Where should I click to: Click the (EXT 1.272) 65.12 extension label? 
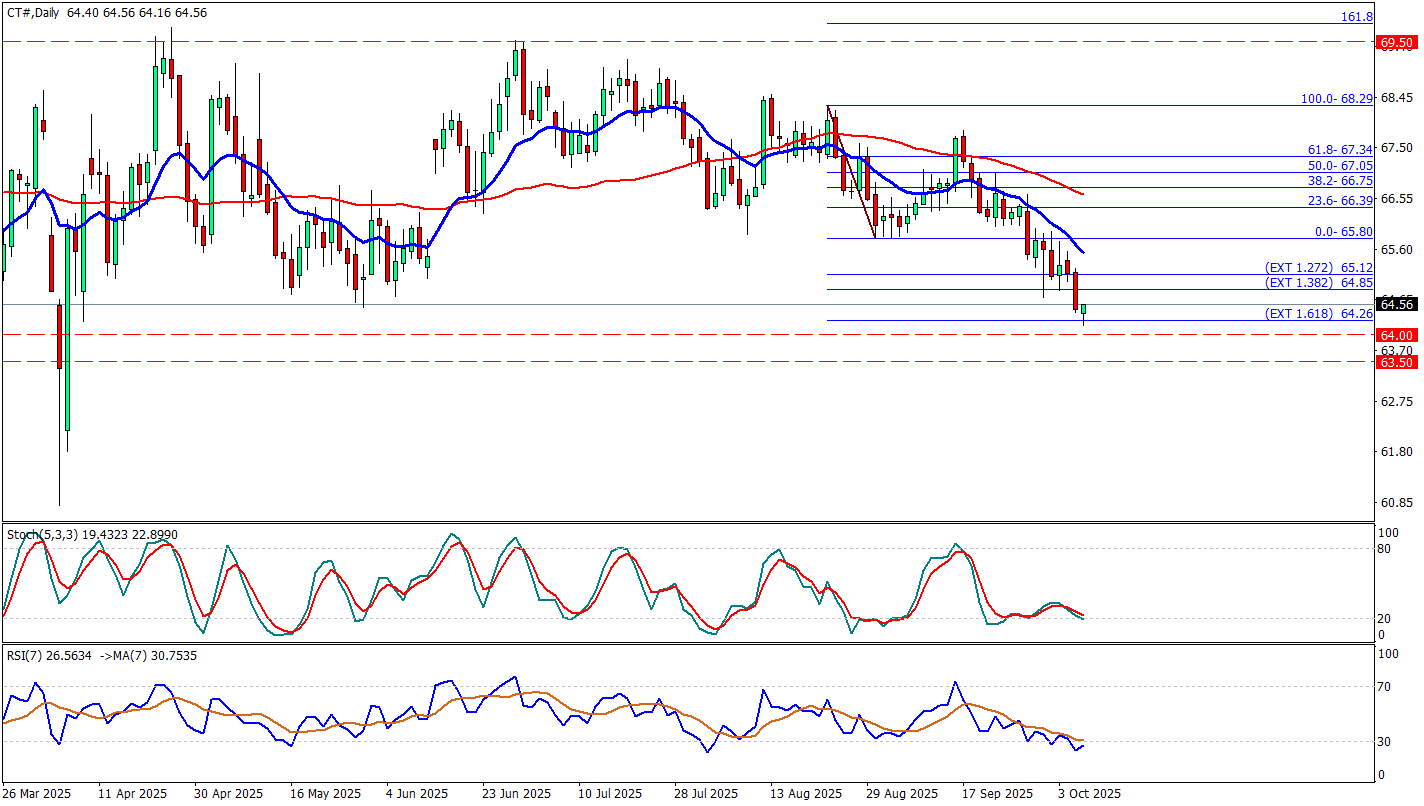(1319, 268)
